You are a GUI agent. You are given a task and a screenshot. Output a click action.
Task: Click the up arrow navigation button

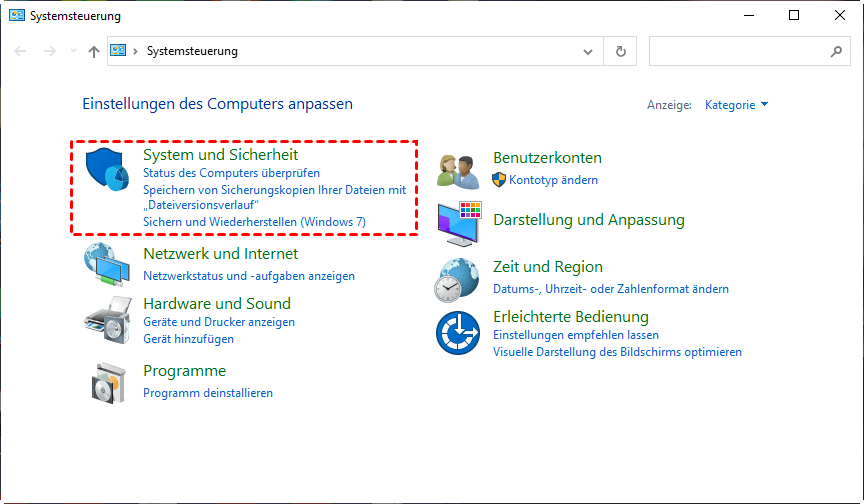(93, 51)
